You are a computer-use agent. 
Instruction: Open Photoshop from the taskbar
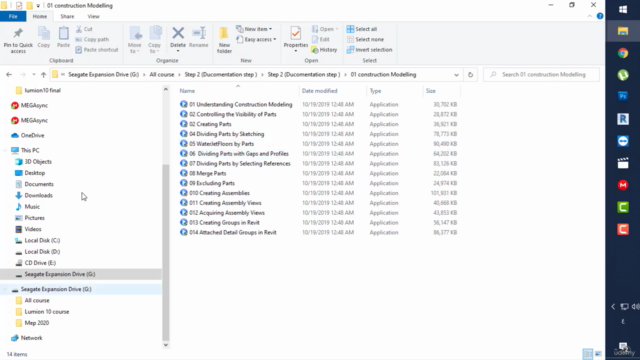[623, 96]
